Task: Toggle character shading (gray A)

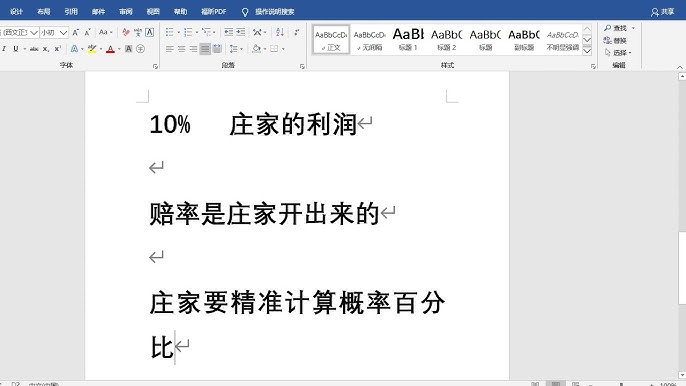Action: point(129,49)
